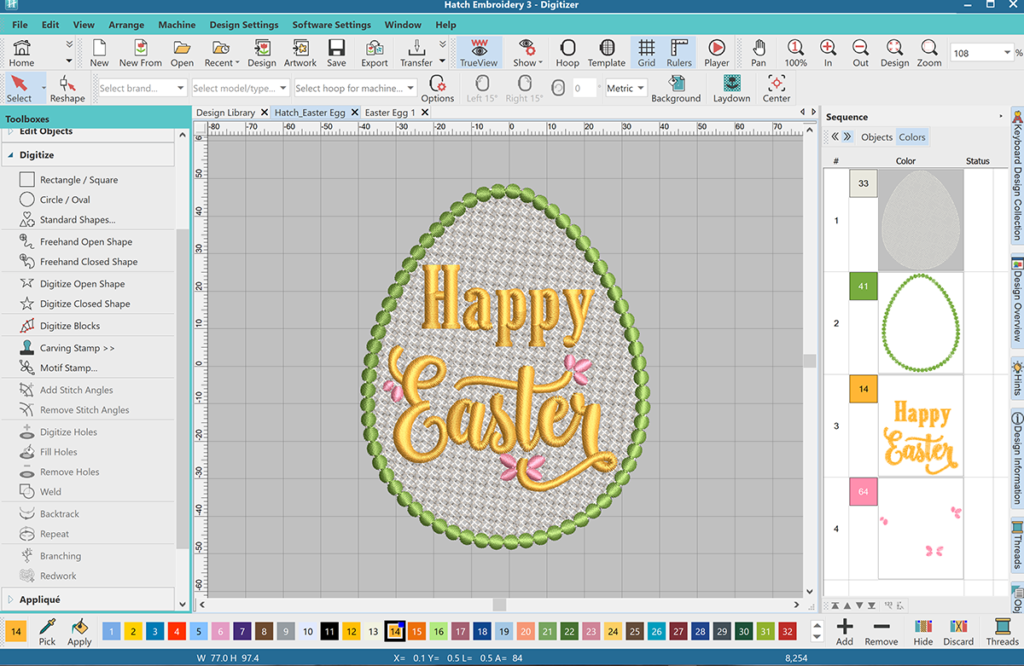Click the Laydown icon

click(x=732, y=88)
